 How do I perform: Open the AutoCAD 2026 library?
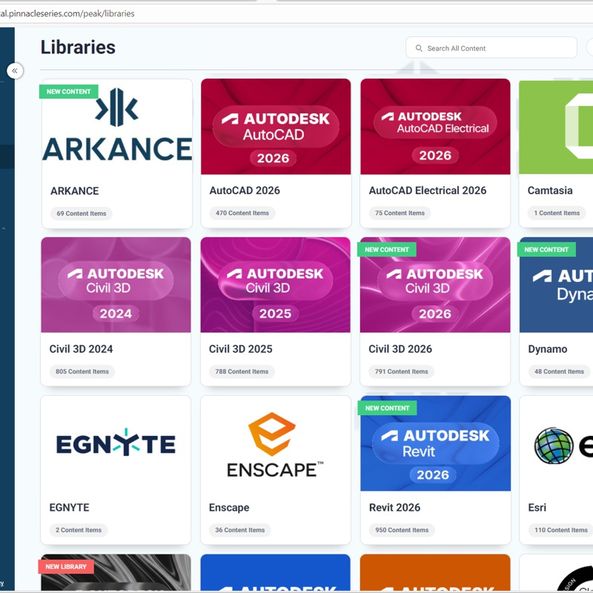tap(276, 154)
